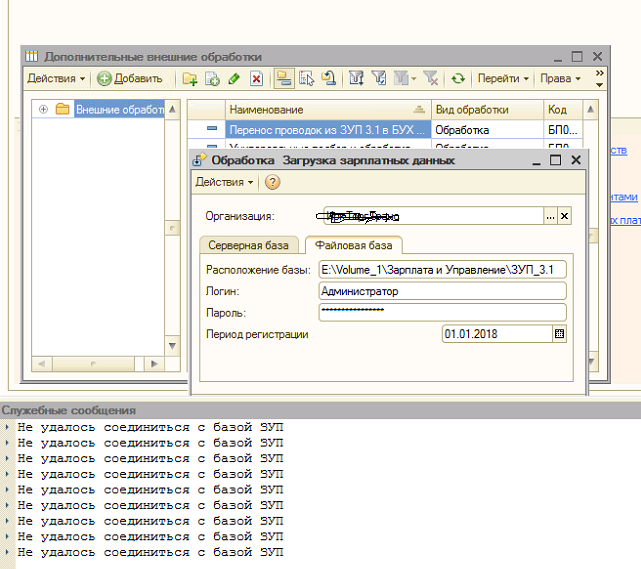This screenshot has height=569, width=641.
Task: Click the disable filter icon
Action: [x=431, y=78]
